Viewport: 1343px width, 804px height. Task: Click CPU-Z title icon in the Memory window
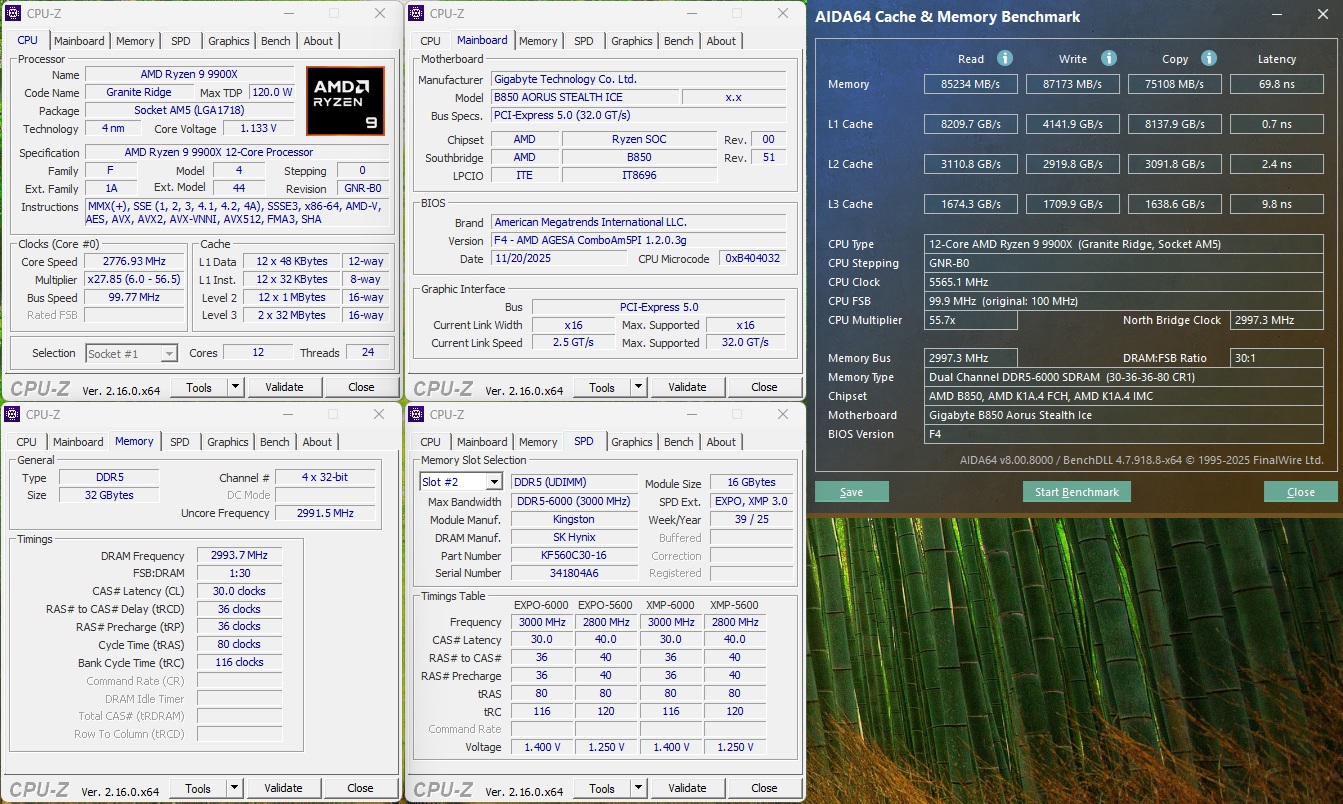[x=13, y=414]
